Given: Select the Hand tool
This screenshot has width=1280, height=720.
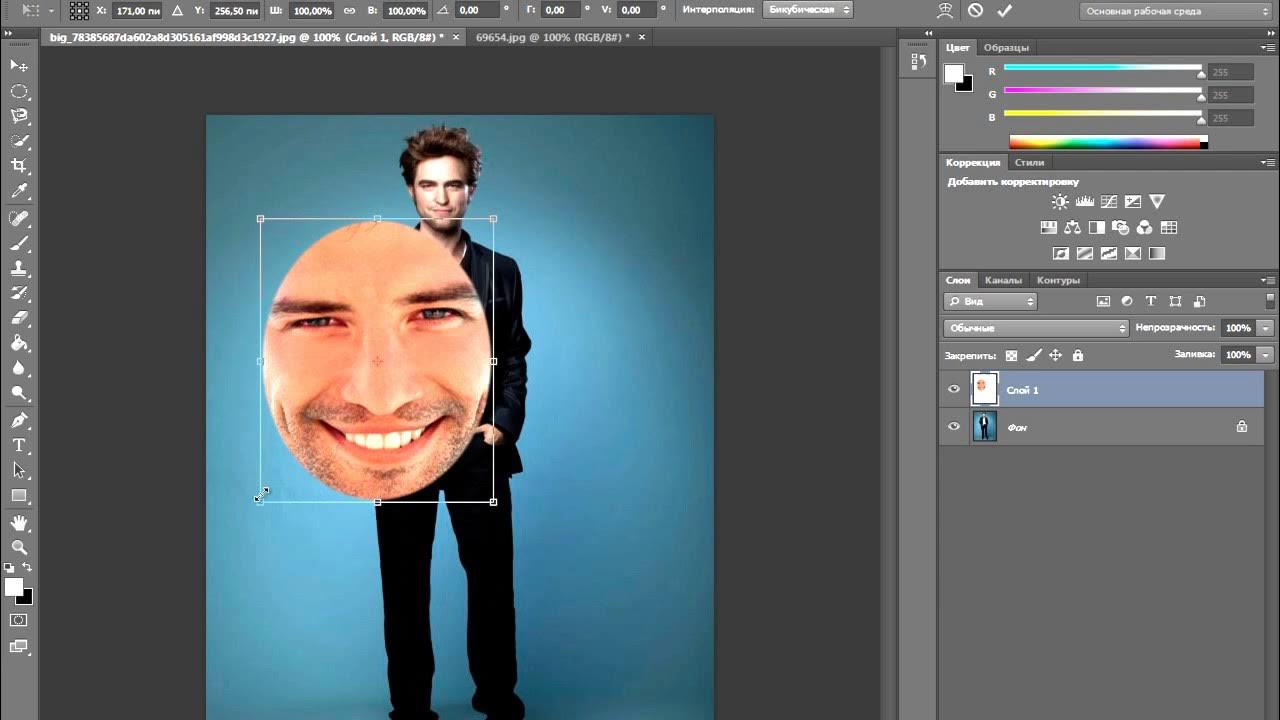Looking at the screenshot, I should (19, 523).
